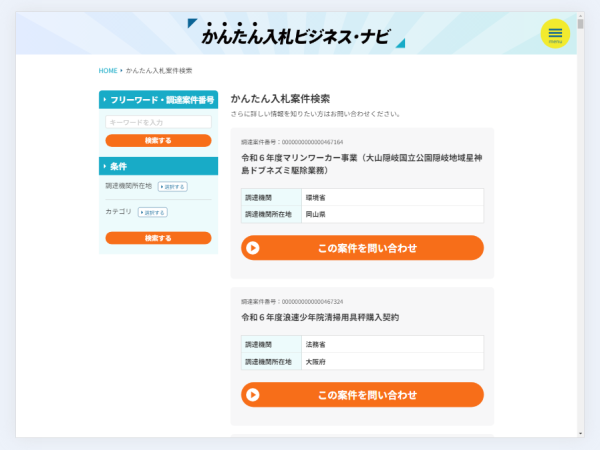Inquire about the 浪速少年院清掃用具 case

(362, 395)
